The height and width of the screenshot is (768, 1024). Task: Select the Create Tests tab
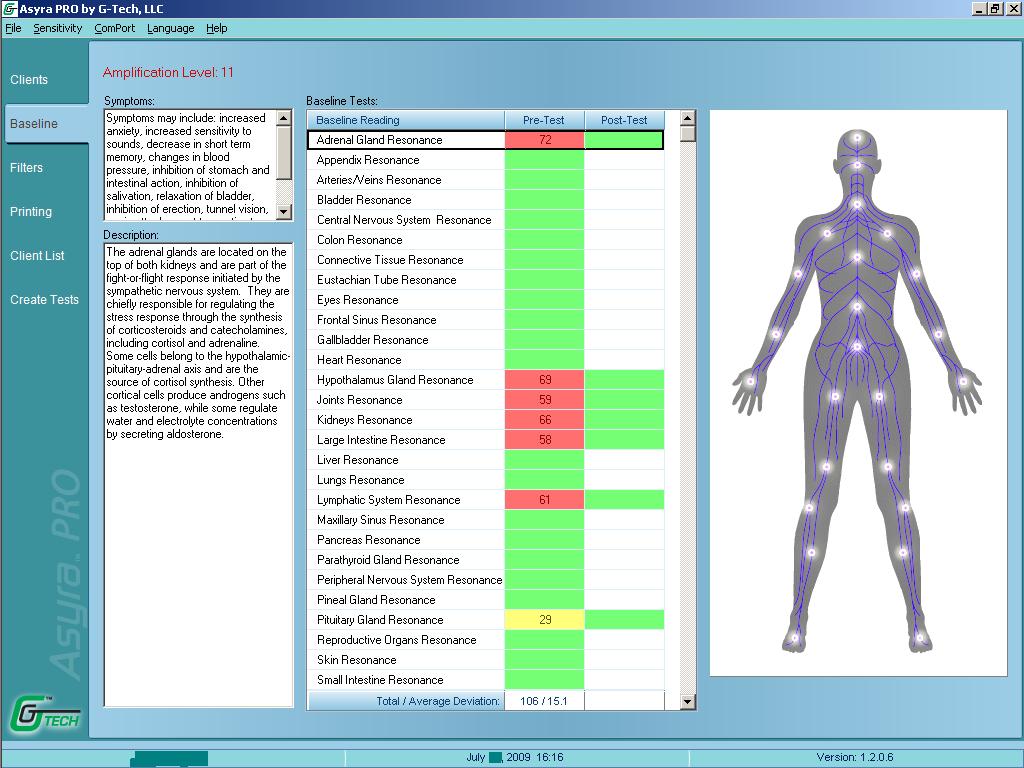44,300
